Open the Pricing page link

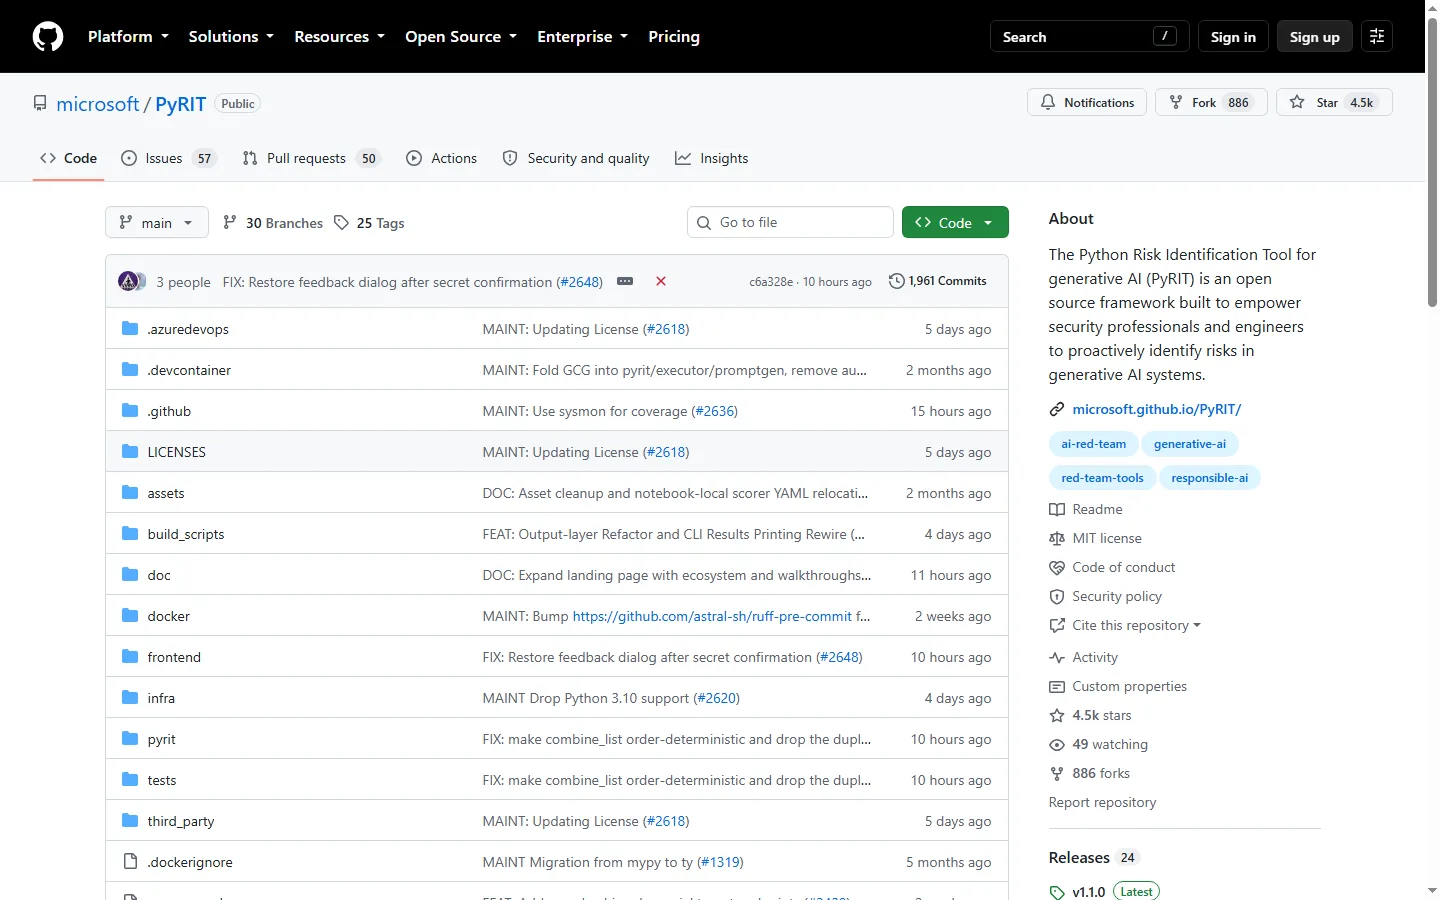[x=674, y=37]
